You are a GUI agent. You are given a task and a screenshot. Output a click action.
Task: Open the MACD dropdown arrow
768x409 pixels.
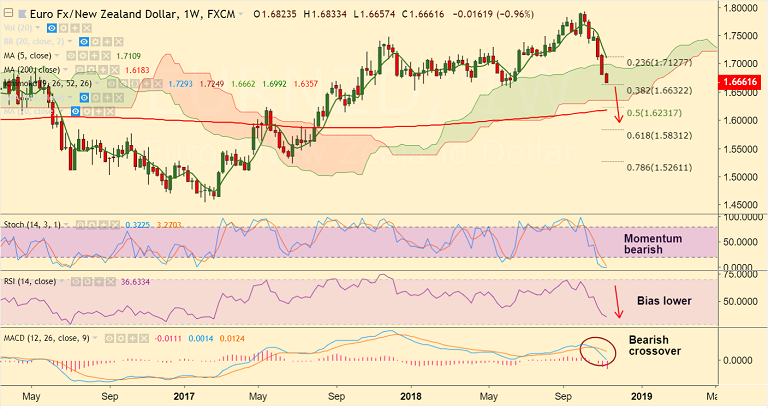click(x=95, y=338)
